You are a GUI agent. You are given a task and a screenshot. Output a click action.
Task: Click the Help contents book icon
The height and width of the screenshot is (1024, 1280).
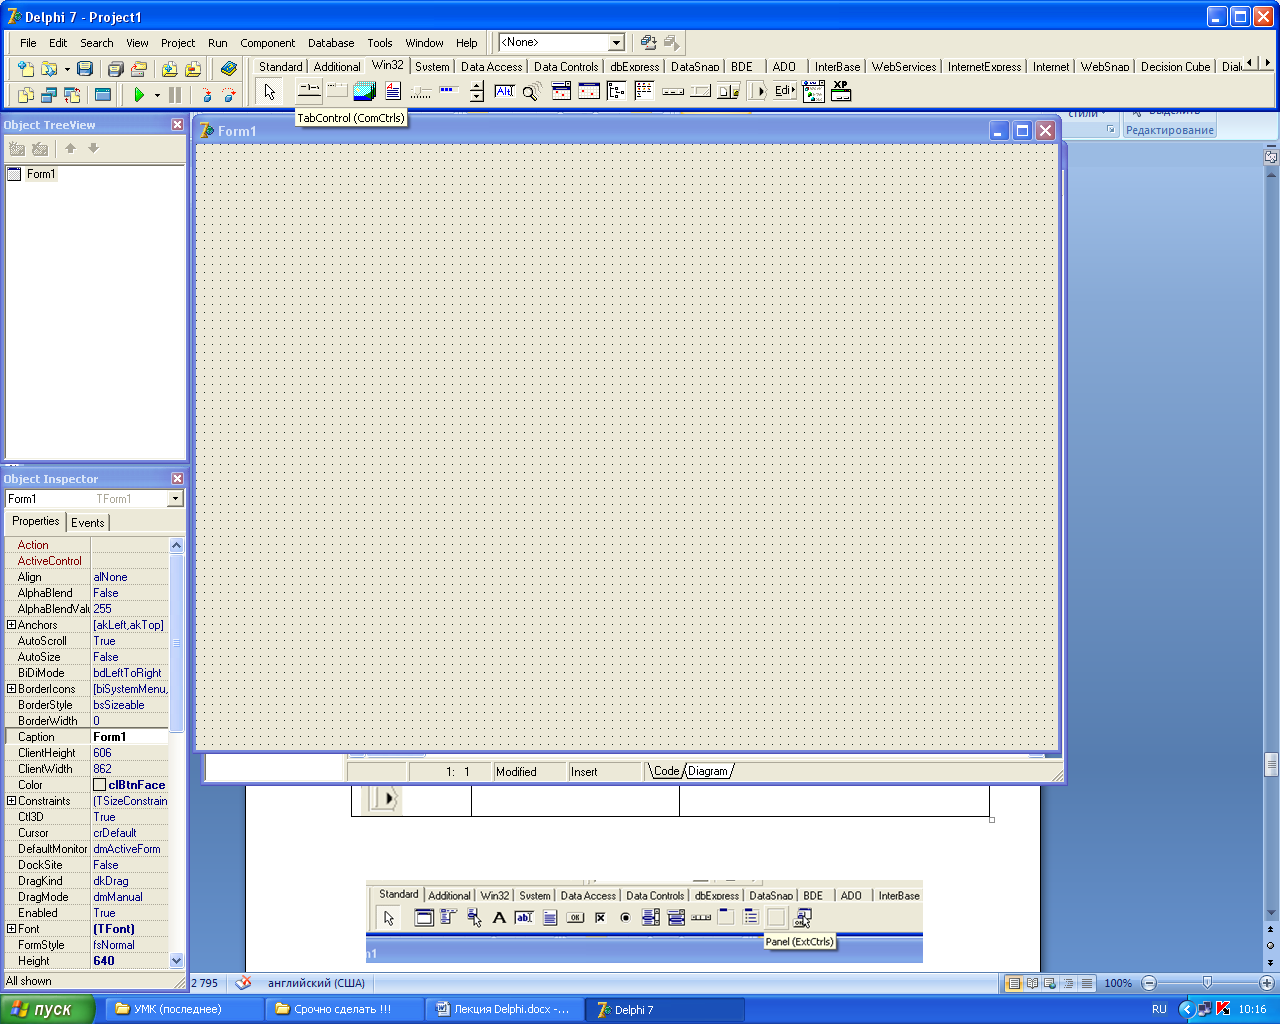pyautogui.click(x=229, y=69)
